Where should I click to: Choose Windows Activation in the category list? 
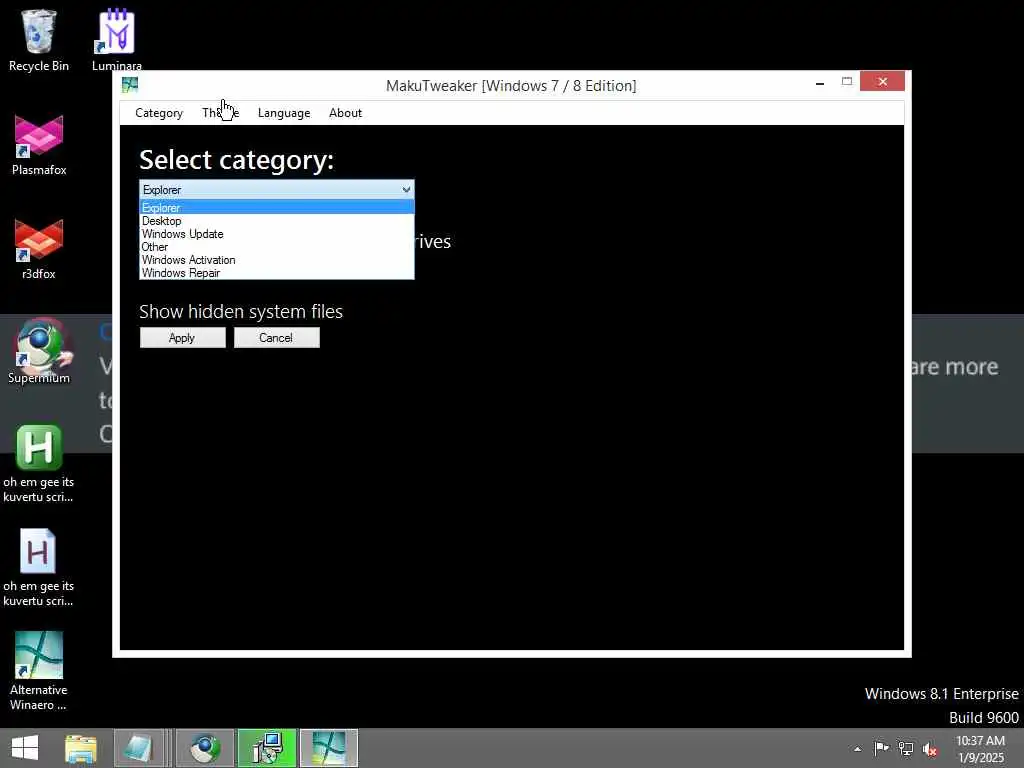[x=277, y=260]
